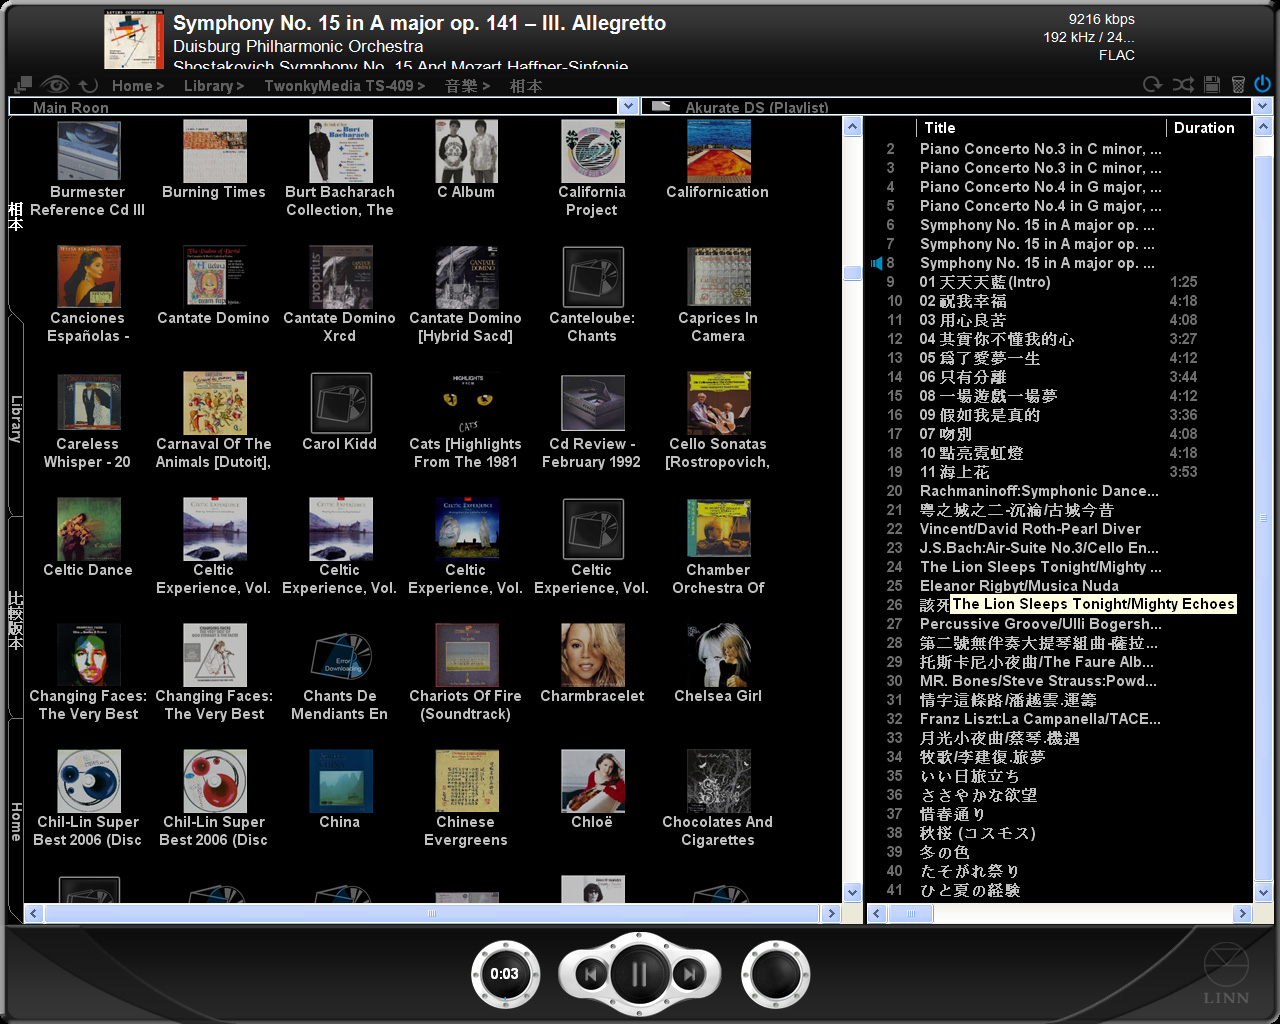1280x1024 pixels.
Task: Click the volume control dial
Action: pyautogui.click(x=775, y=974)
